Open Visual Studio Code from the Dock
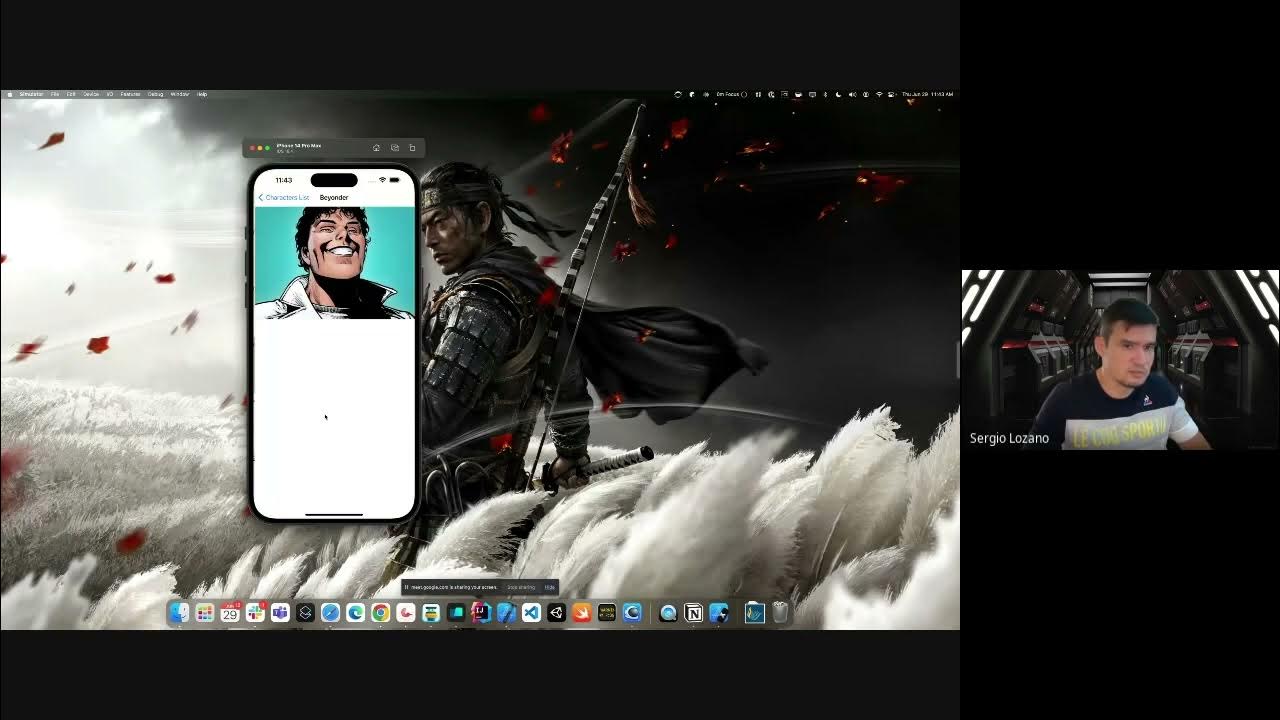Screen dimensions: 1280x720 pos(531,613)
